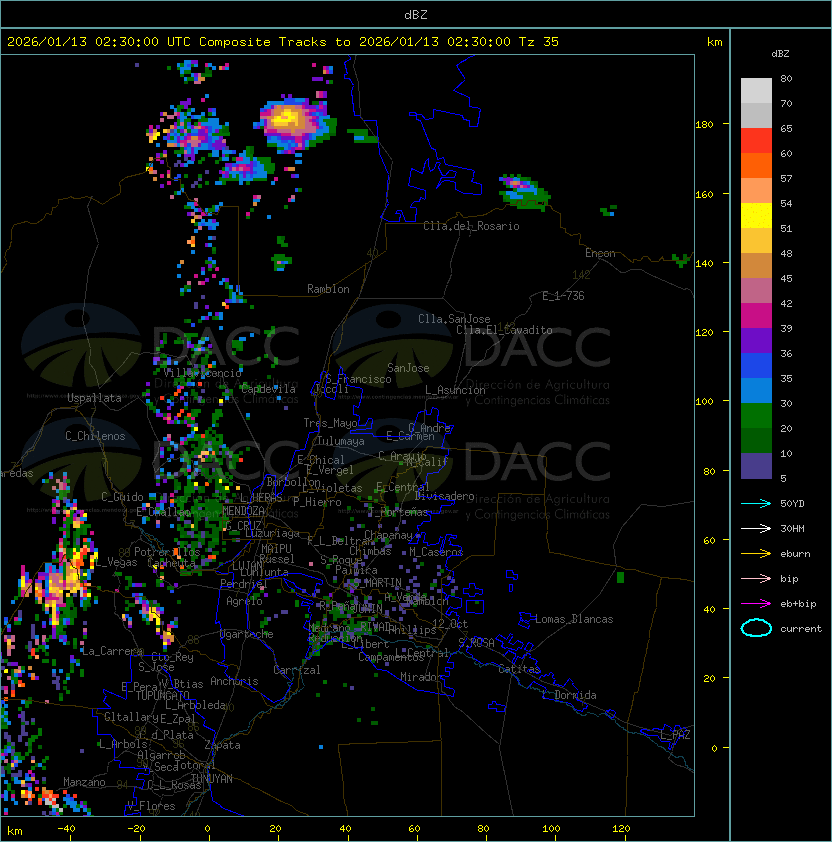Click the '180' km tick on right axis

click(x=704, y=125)
